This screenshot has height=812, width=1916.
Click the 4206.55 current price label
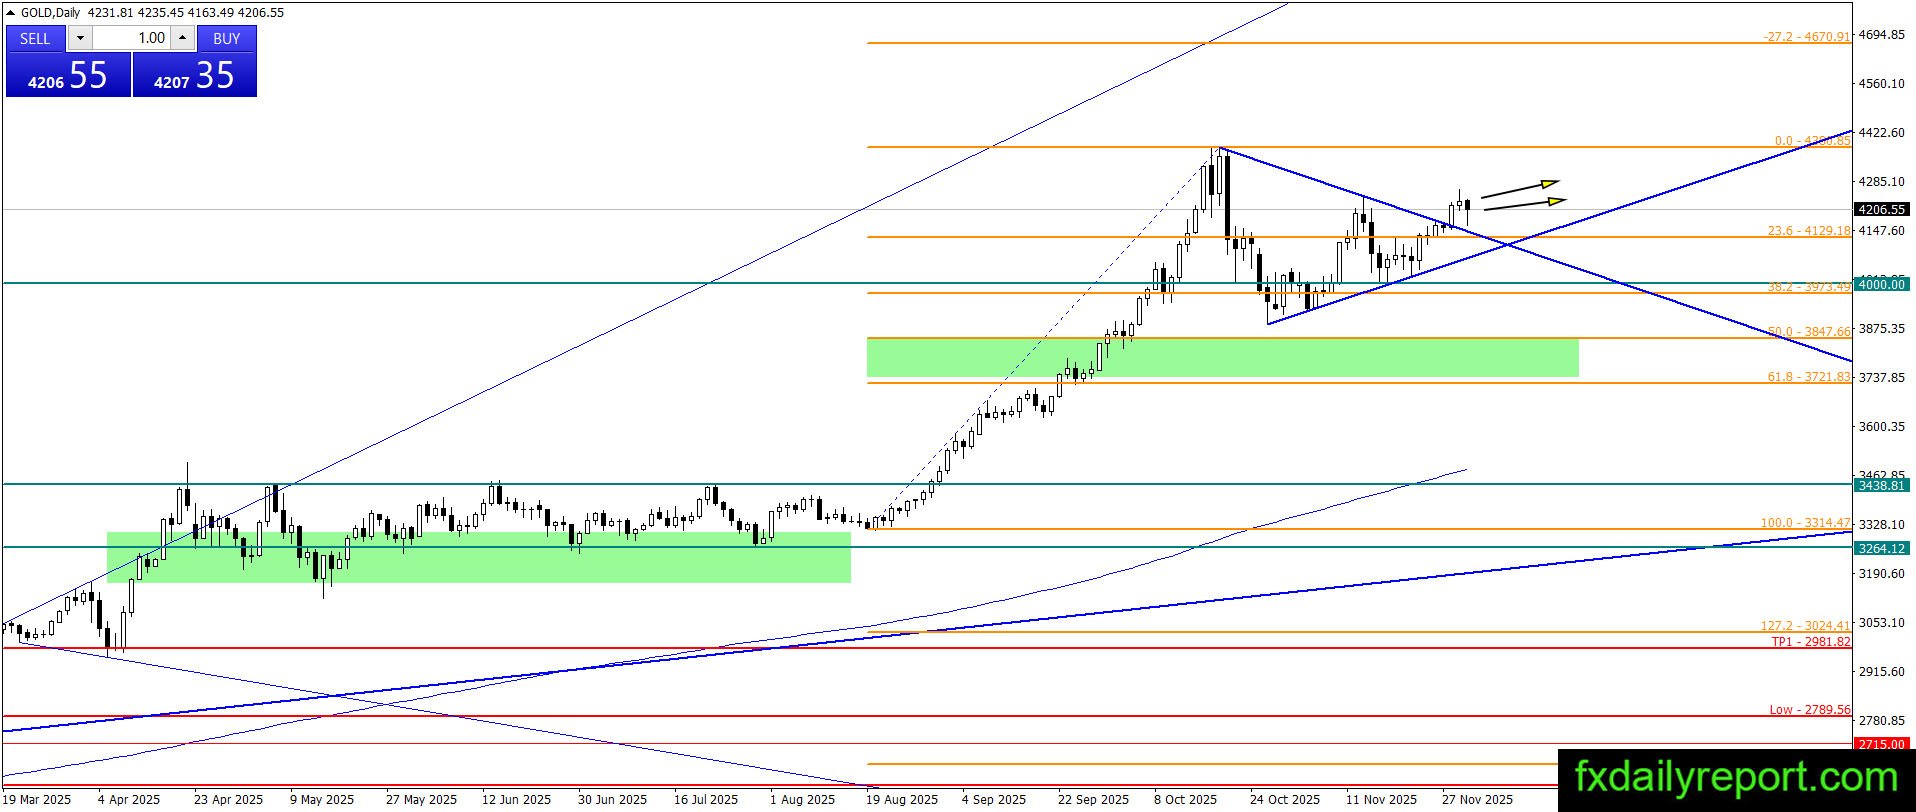click(1880, 210)
